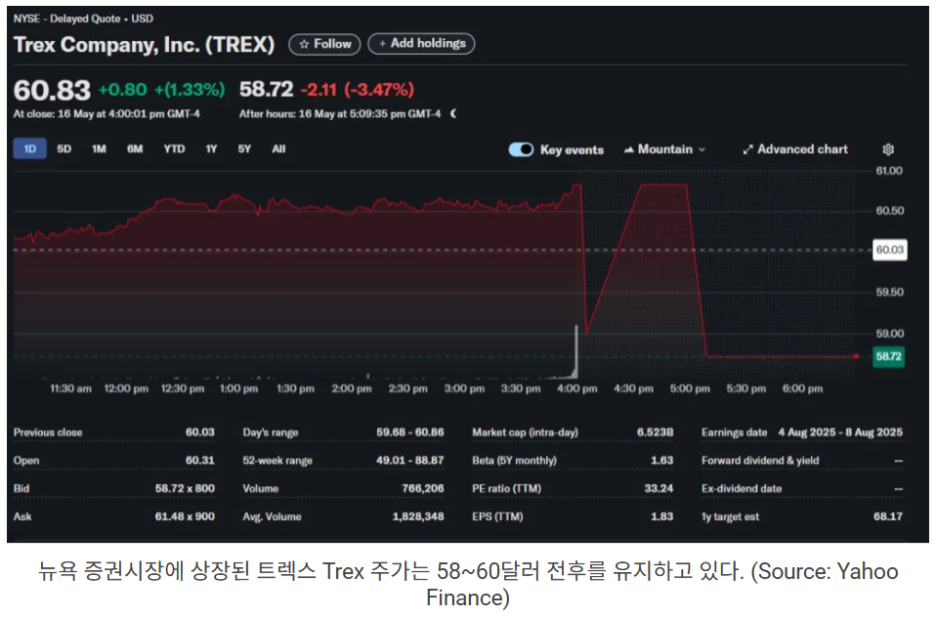936x617 pixels.
Task: Open chart settings gear icon
Action: coord(888,149)
